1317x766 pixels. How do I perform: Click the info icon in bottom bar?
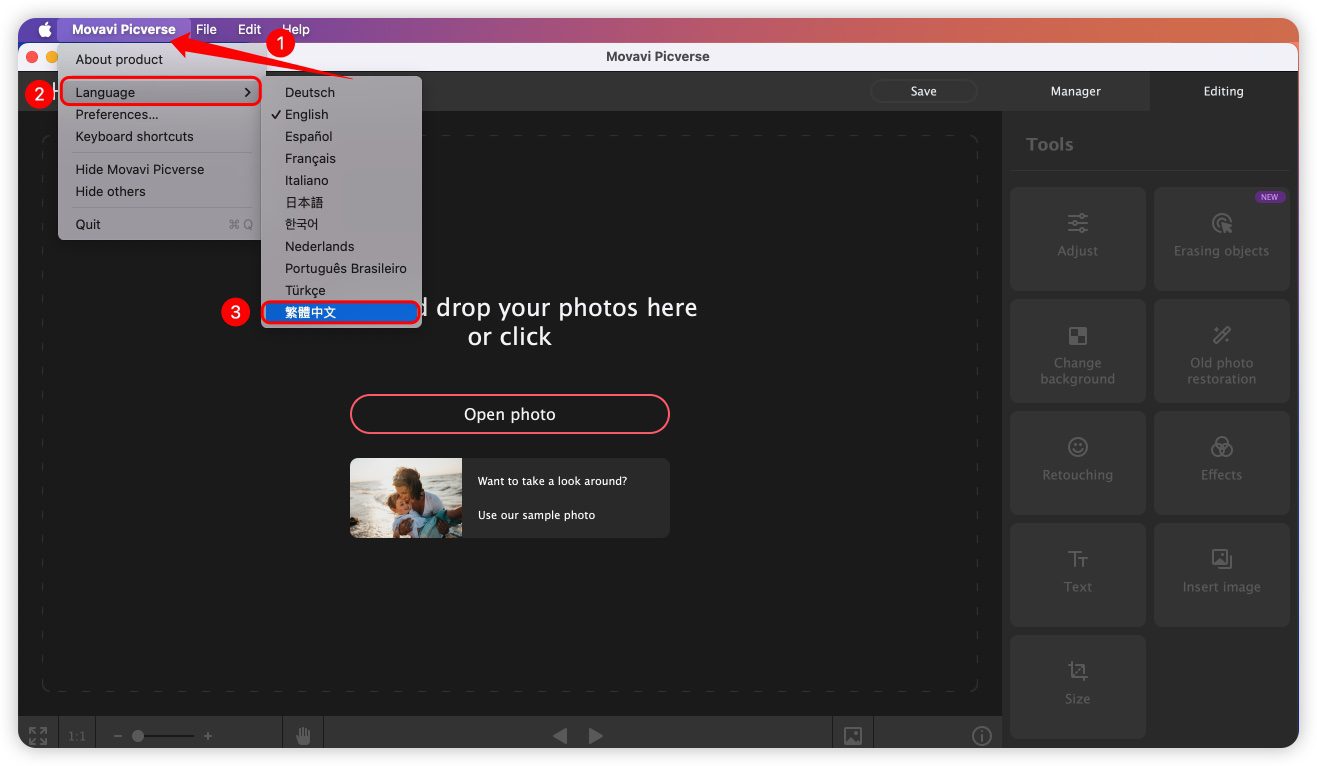[981, 736]
